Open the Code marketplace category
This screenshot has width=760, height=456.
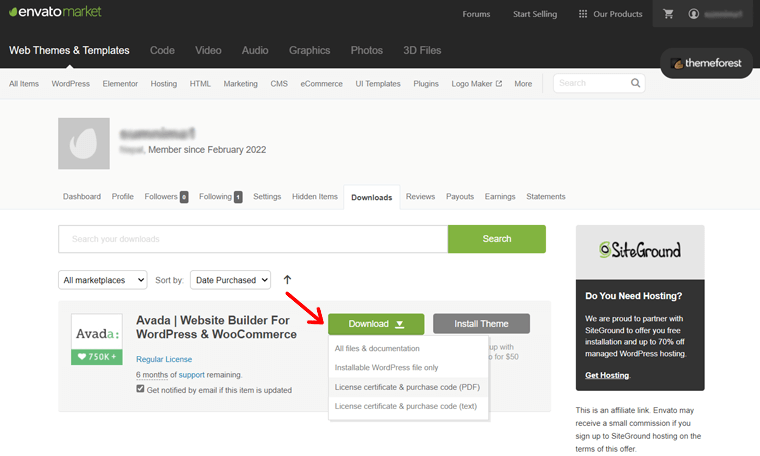(162, 50)
